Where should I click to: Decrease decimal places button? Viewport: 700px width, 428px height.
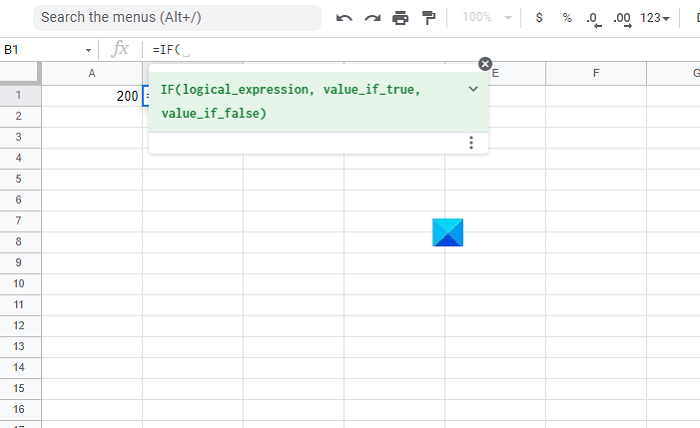tap(593, 19)
